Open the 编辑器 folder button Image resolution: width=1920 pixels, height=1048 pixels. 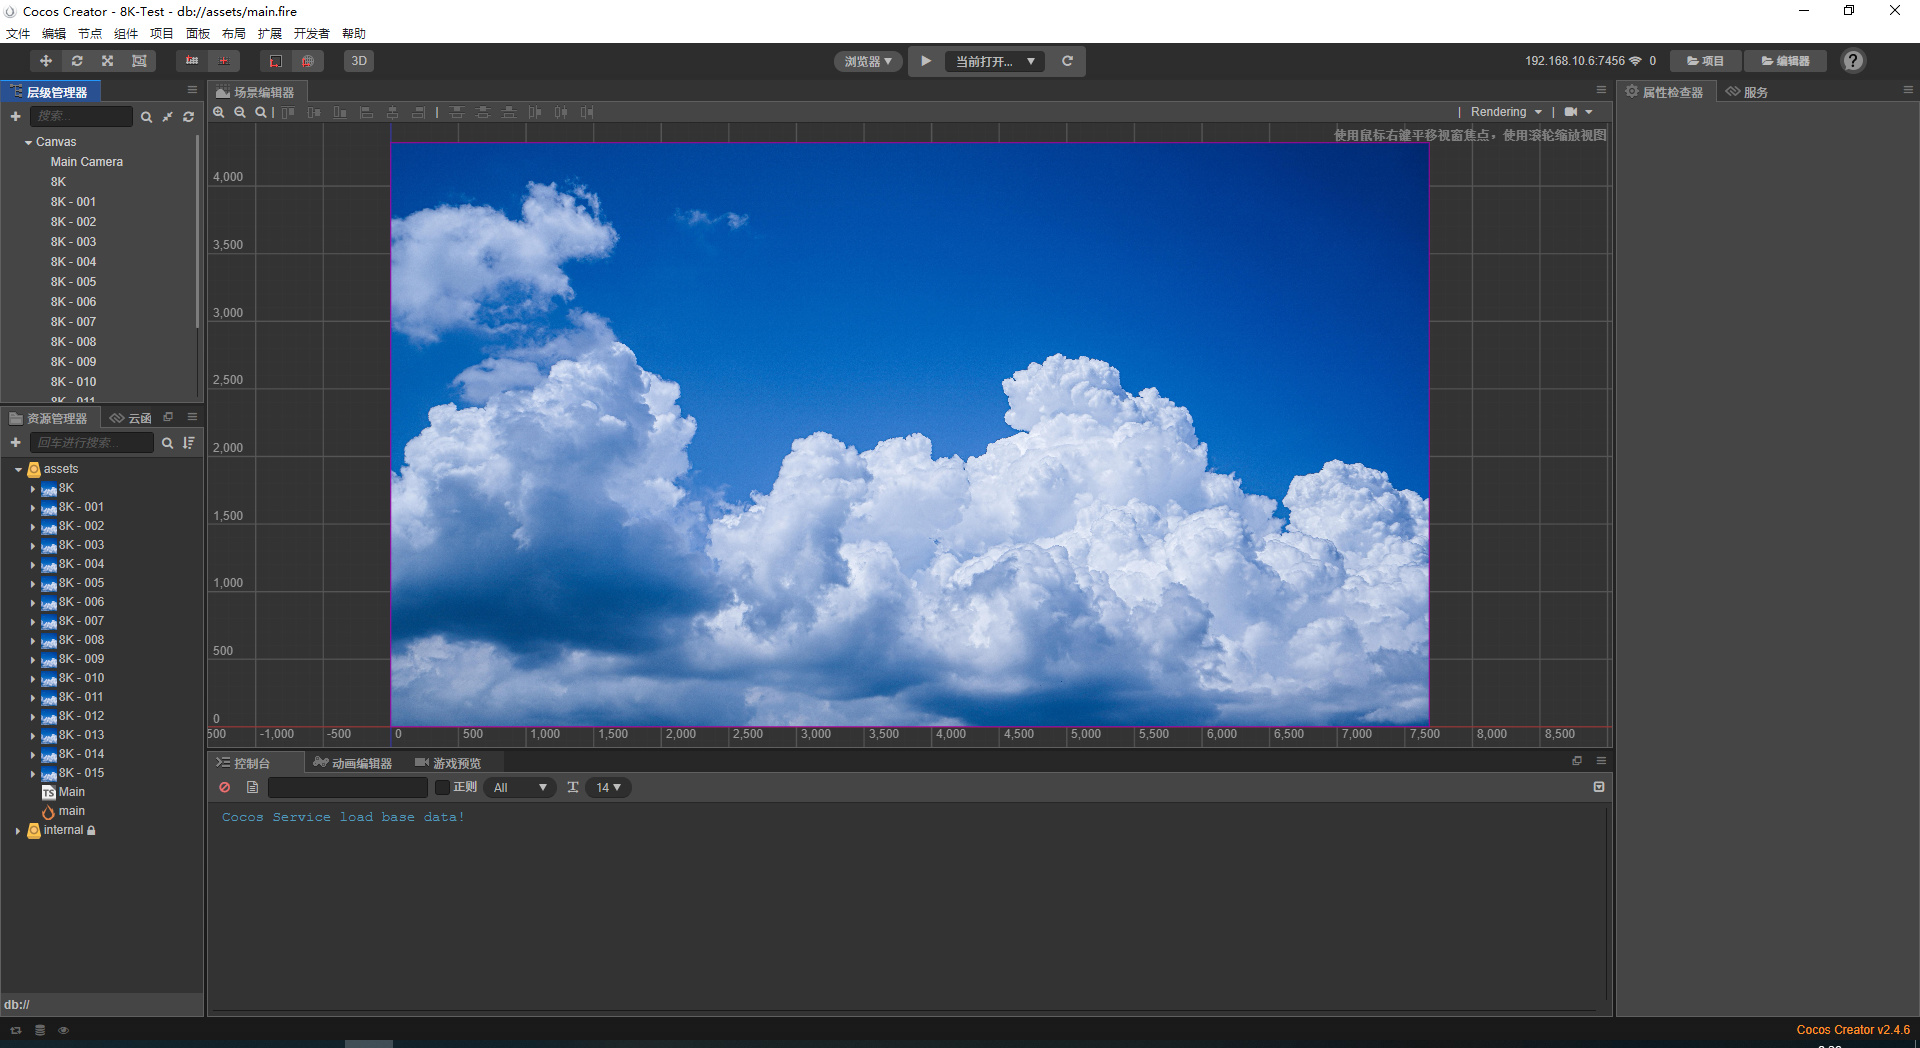point(1786,61)
